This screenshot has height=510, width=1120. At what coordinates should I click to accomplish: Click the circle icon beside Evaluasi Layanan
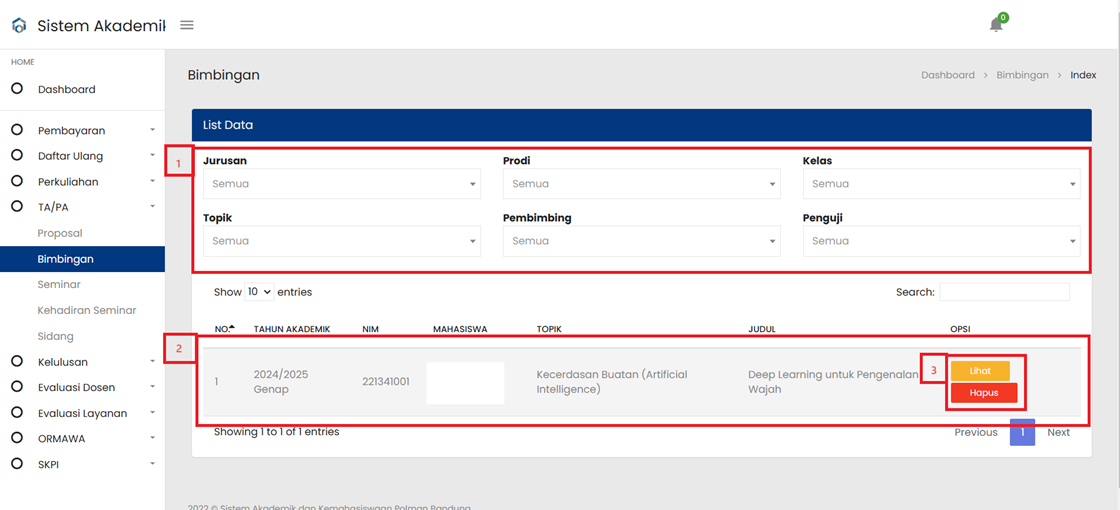[x=17, y=413]
